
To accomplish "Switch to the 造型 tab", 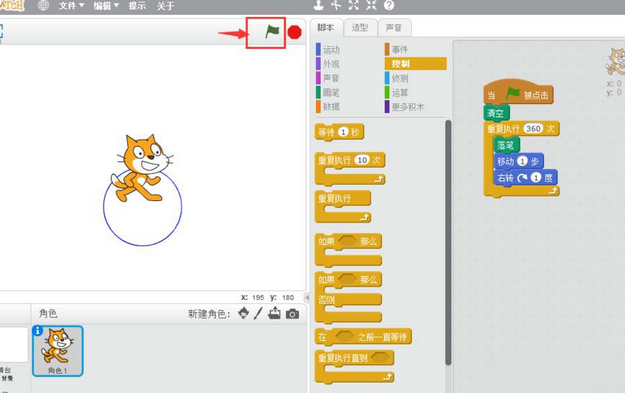I will [360, 28].
